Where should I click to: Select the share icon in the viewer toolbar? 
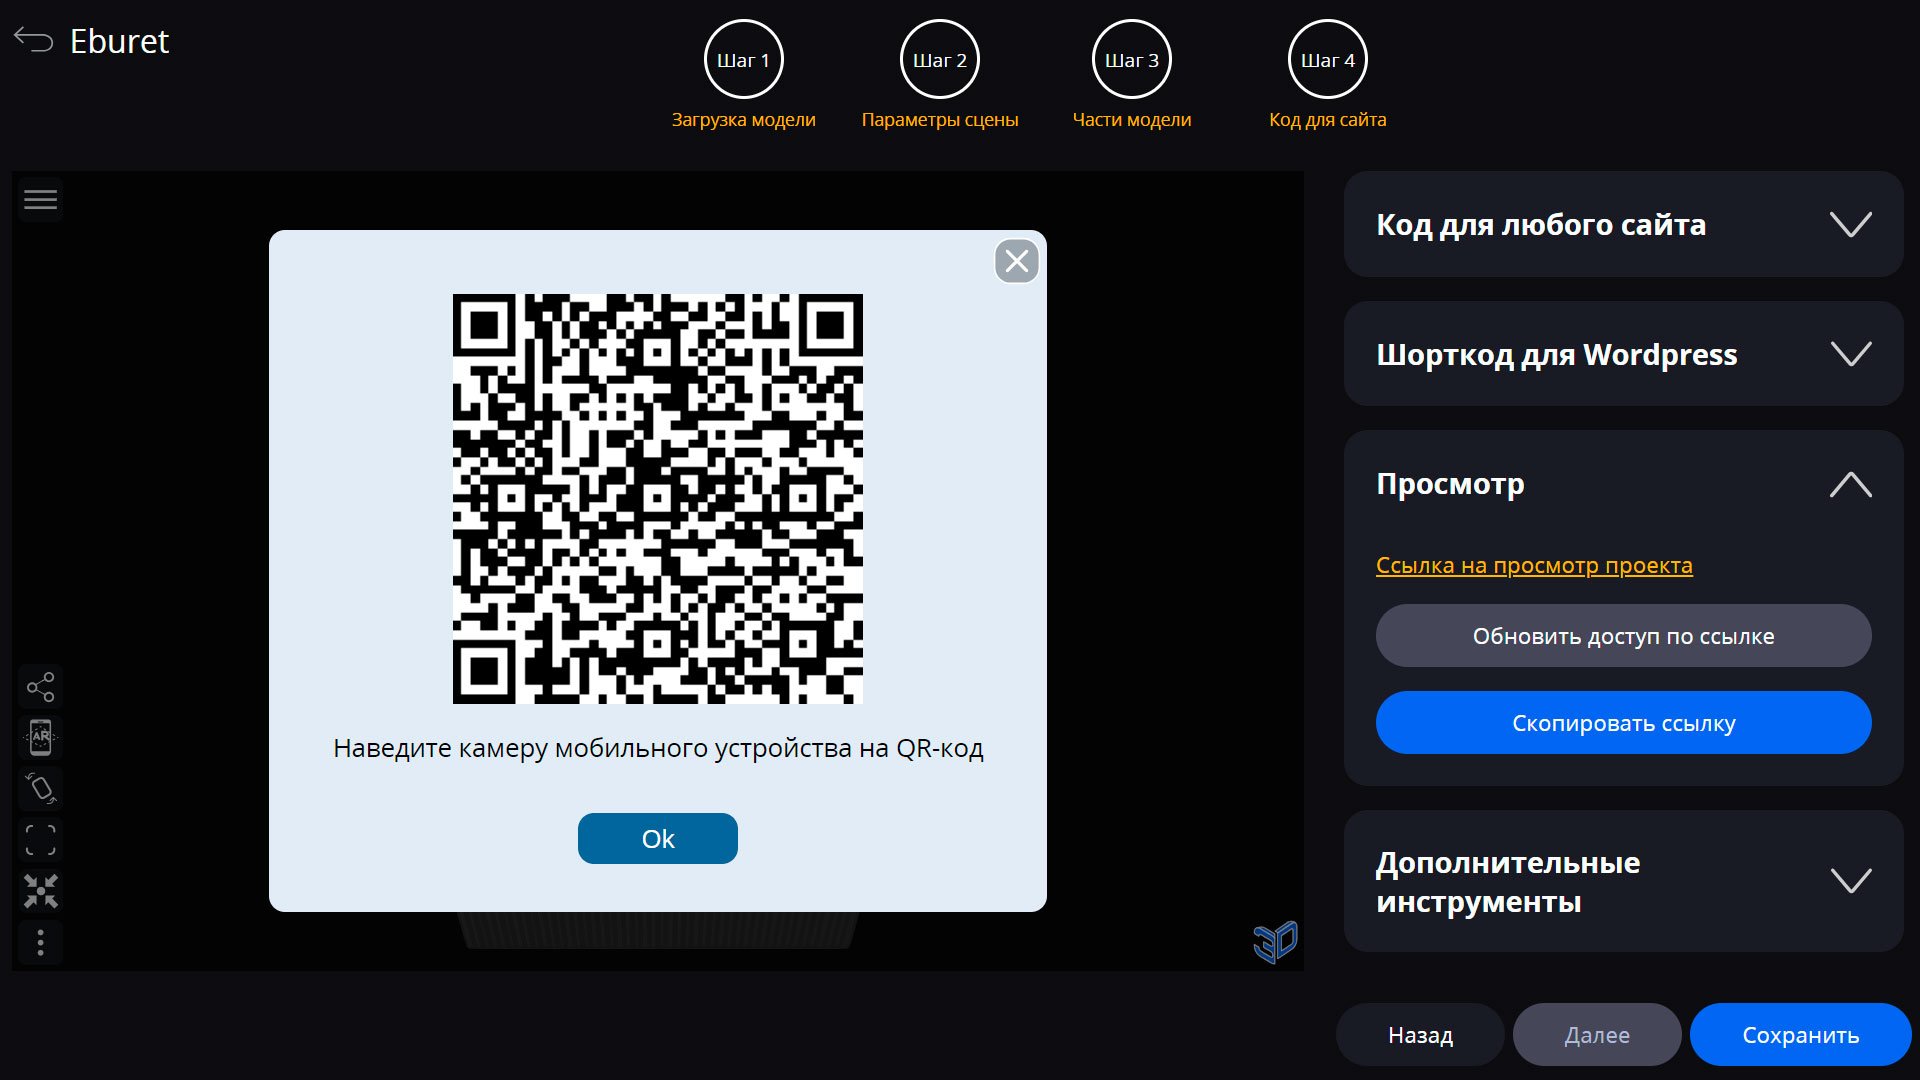[40, 686]
